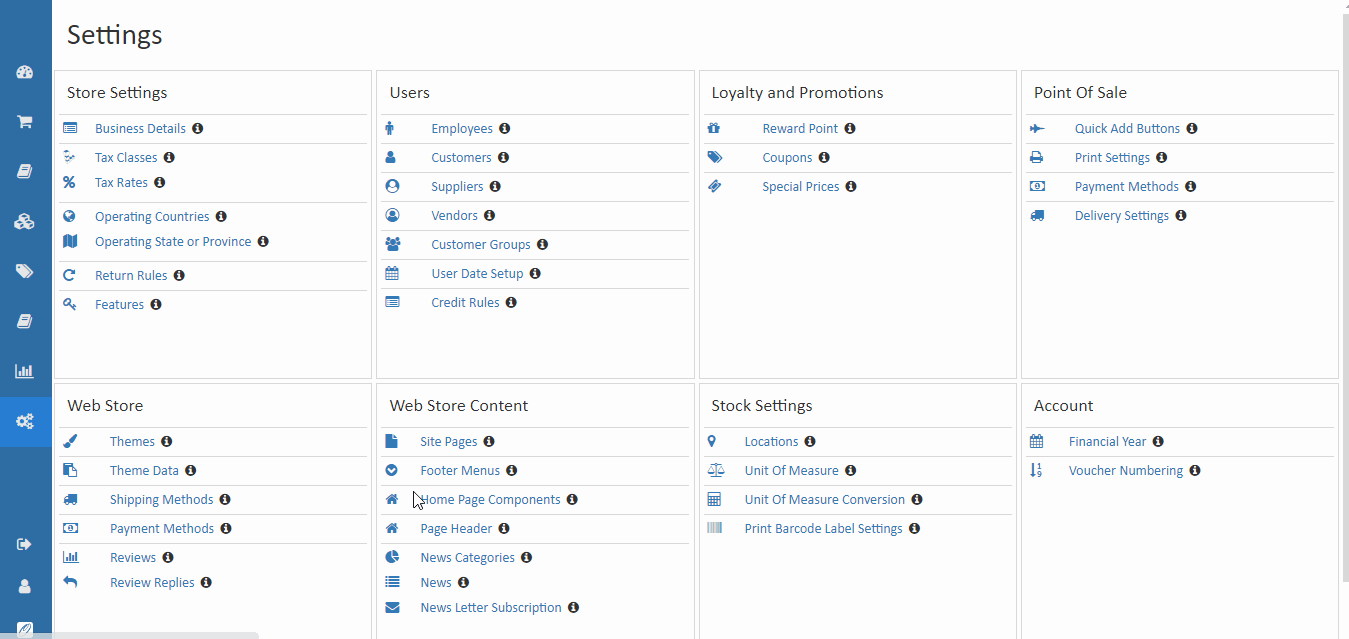The height and width of the screenshot is (639, 1349).
Task: Open the Financial Year link
Action: coord(1108,442)
